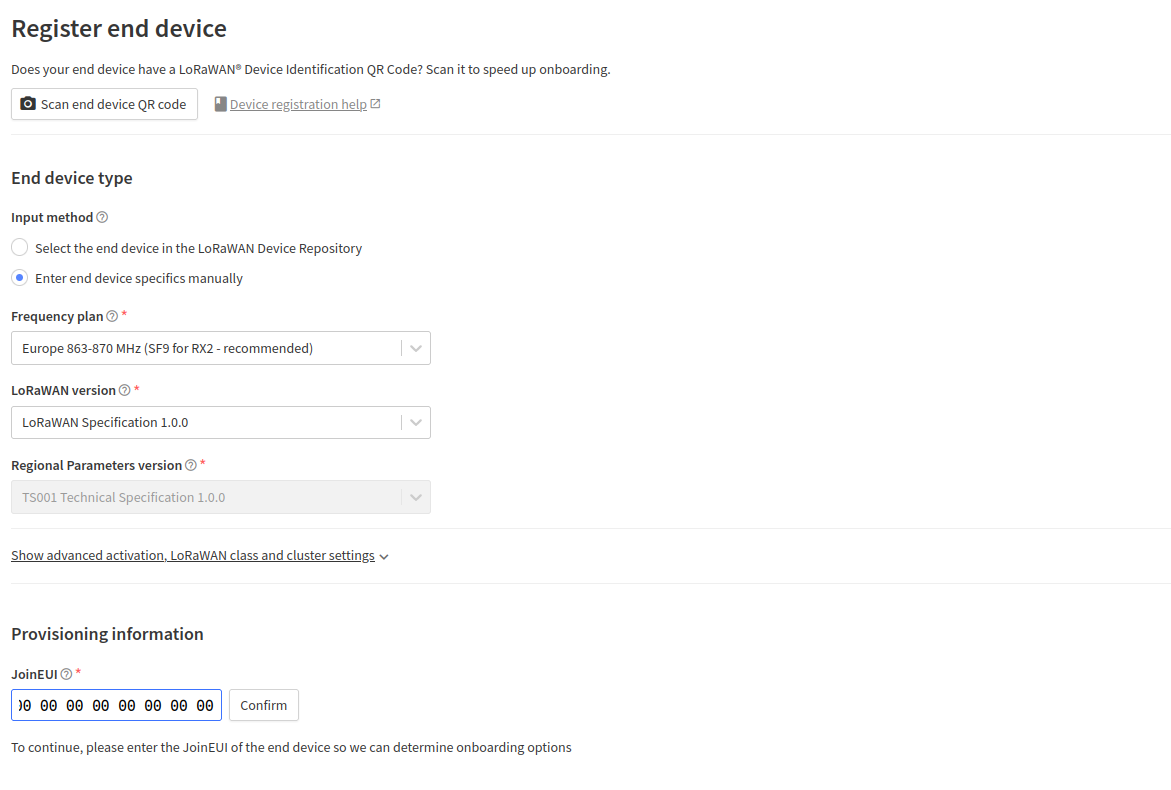Click the Regional Parameters version dropdown arrow

416,497
